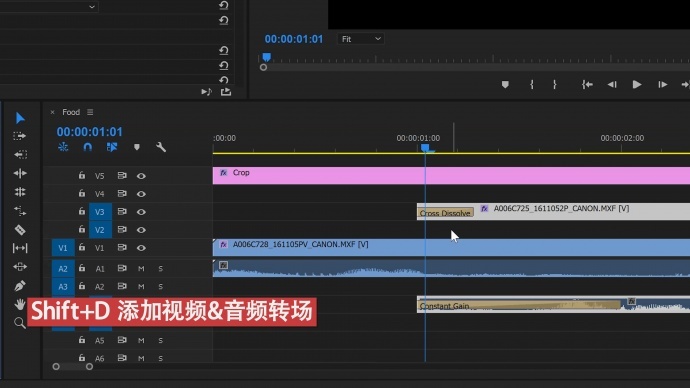Toggle the magnet Snap icon in timeline
Image resolution: width=690 pixels, height=388 pixels.
88,147
